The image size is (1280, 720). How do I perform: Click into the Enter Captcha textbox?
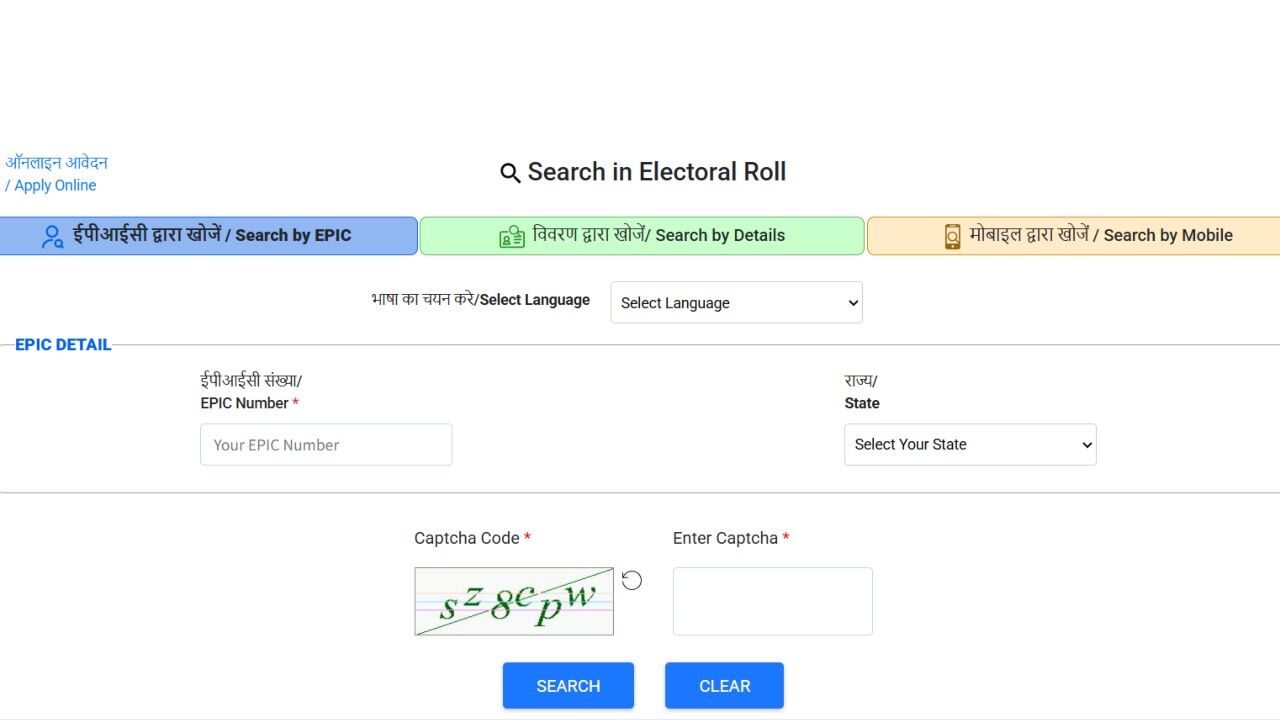coord(772,601)
